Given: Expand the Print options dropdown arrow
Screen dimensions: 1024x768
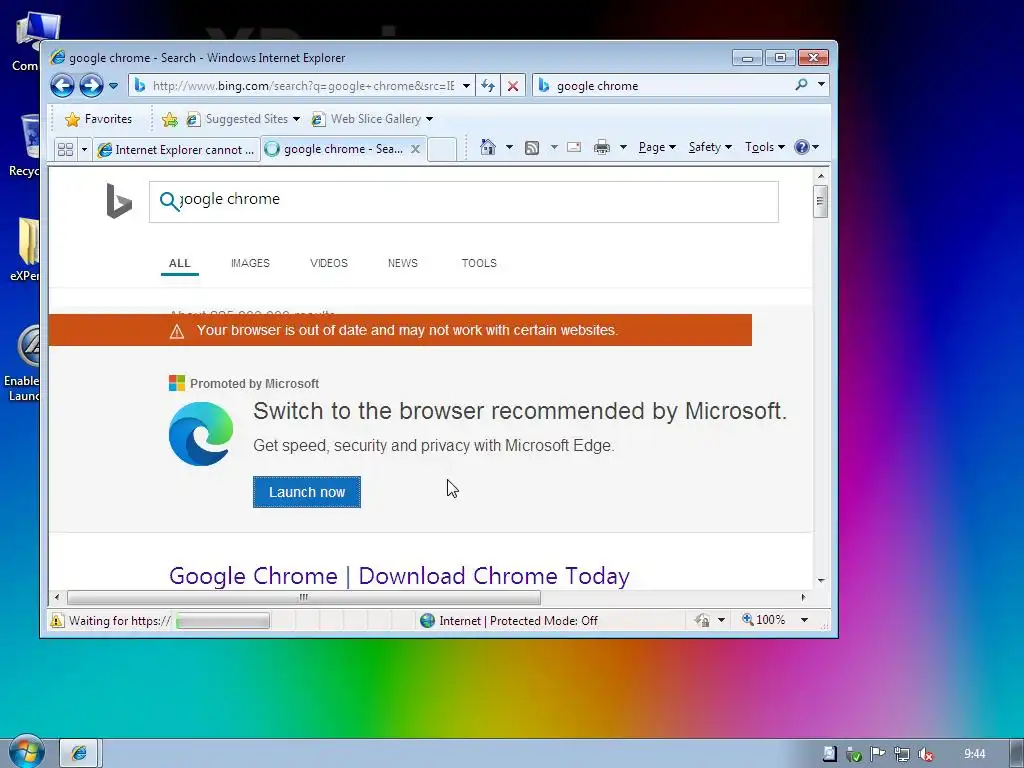Looking at the screenshot, I should [x=623, y=147].
